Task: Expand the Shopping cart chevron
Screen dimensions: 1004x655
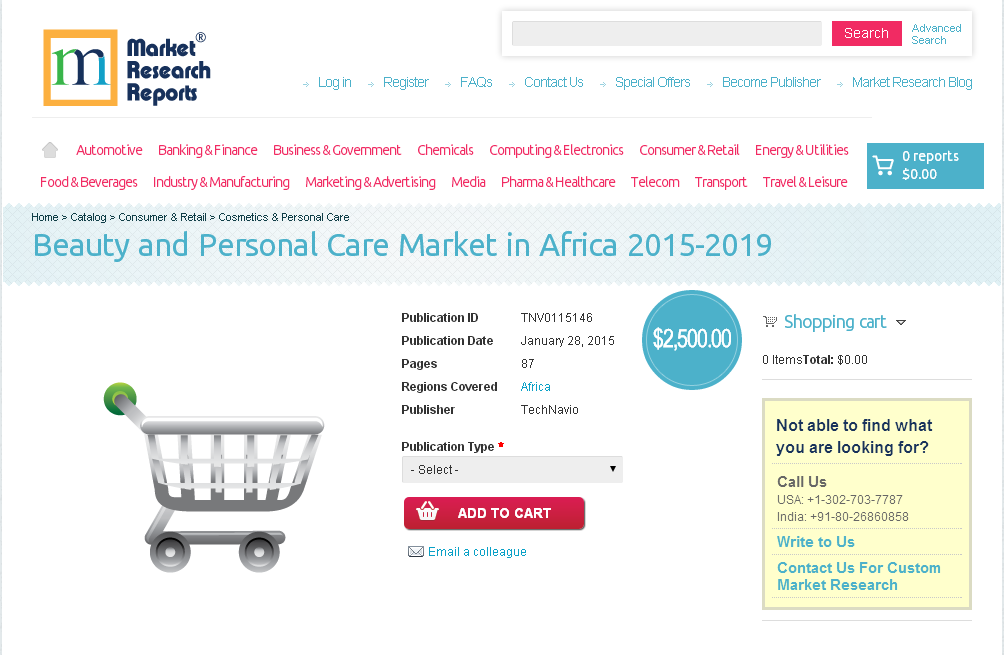Action: point(901,322)
